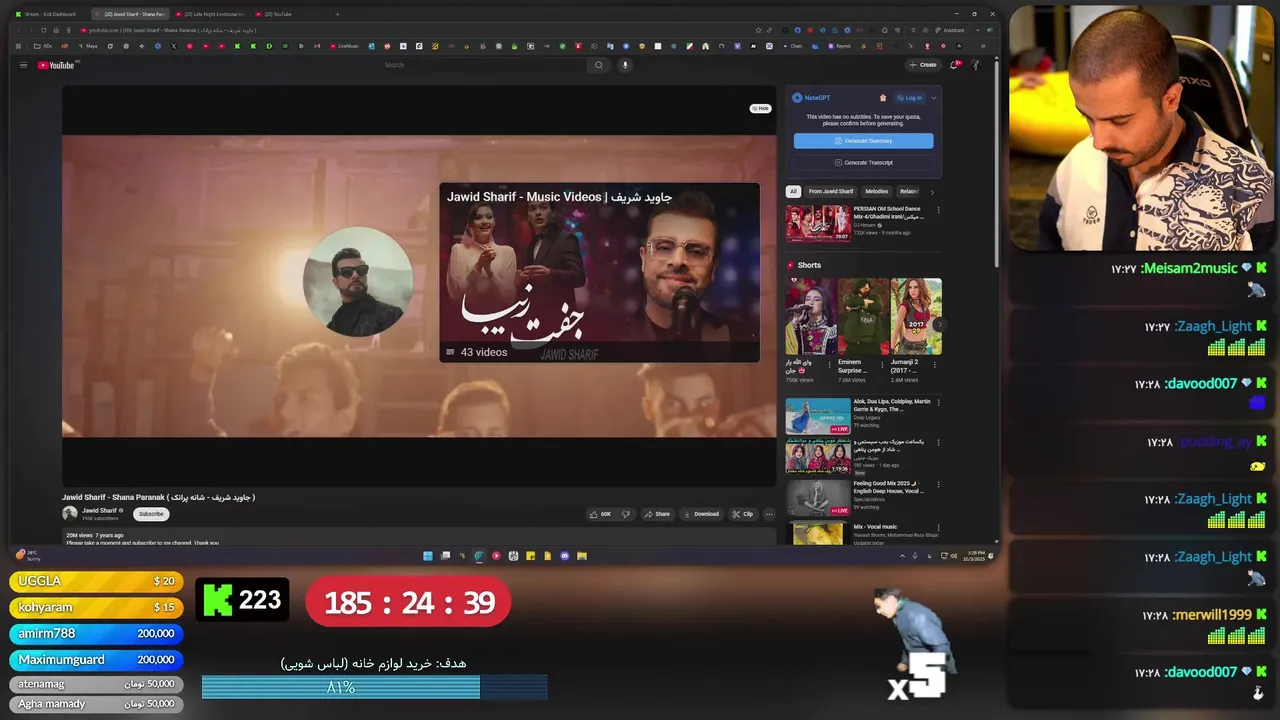Activate voice search microphone icon
The width and height of the screenshot is (1280, 720).
tap(625, 65)
